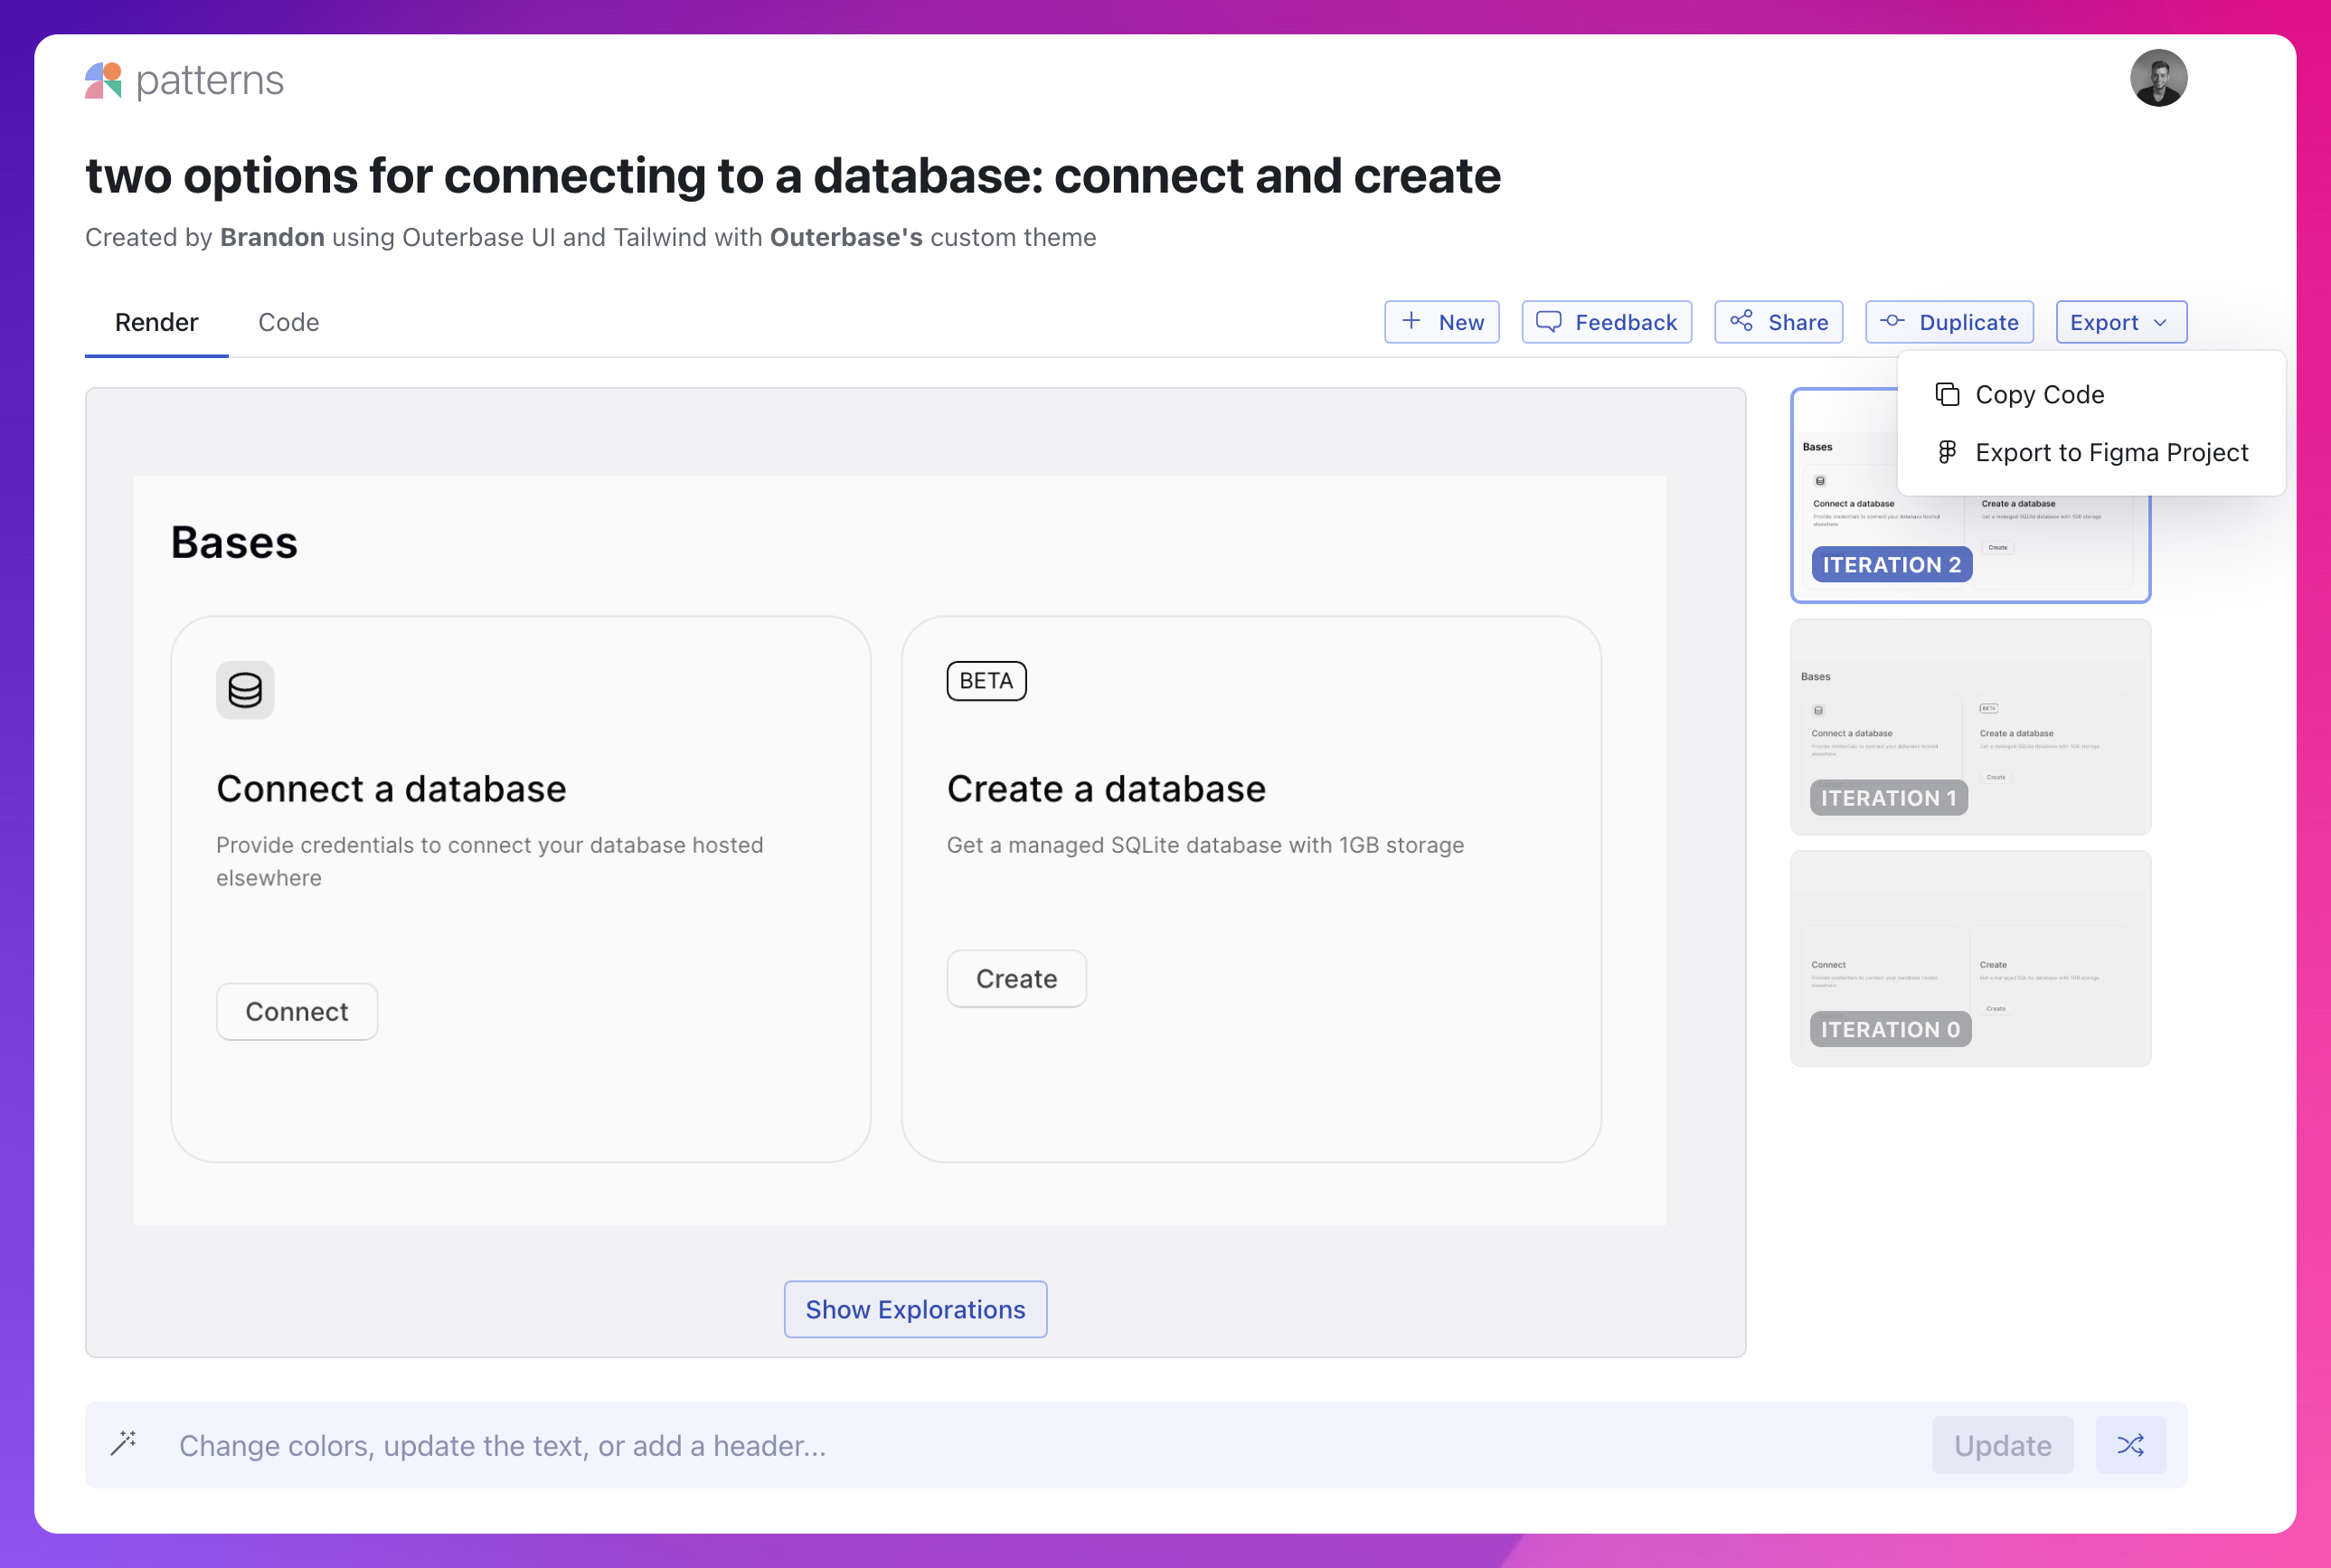
Task: Open the Feedback dialog
Action: 1605,322
